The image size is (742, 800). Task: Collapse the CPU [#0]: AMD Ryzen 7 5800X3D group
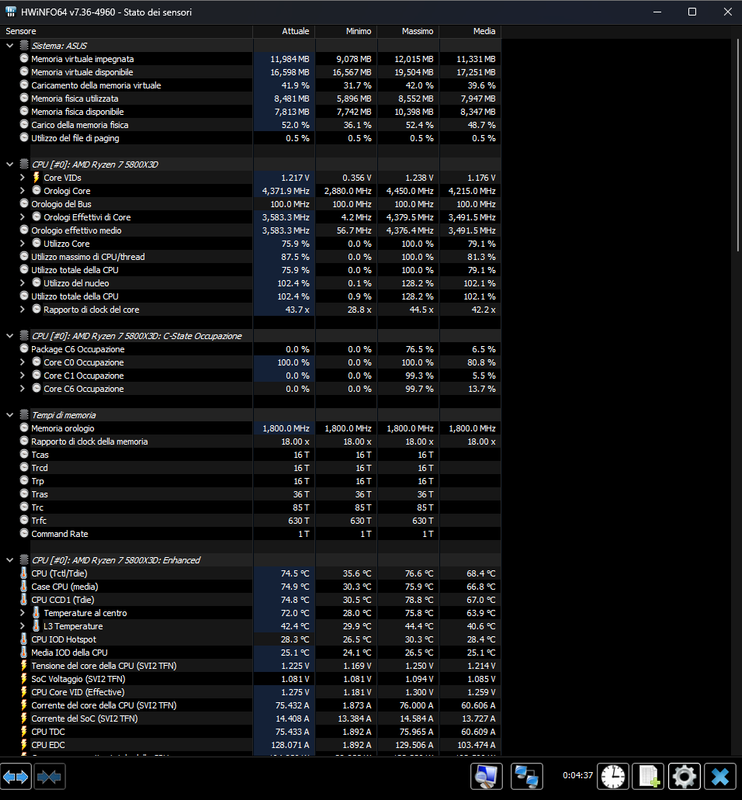(x=10, y=164)
